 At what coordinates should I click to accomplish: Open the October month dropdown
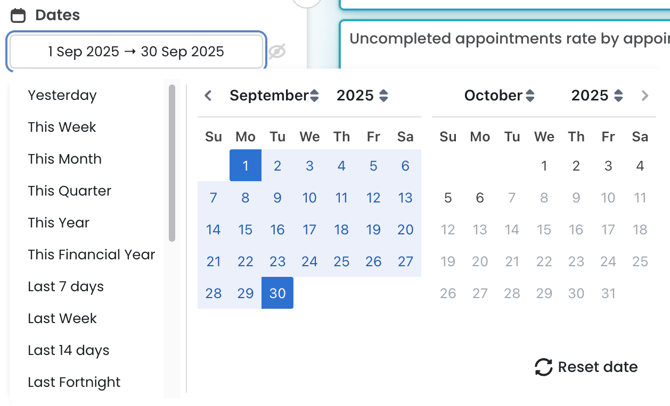pyautogui.click(x=499, y=96)
